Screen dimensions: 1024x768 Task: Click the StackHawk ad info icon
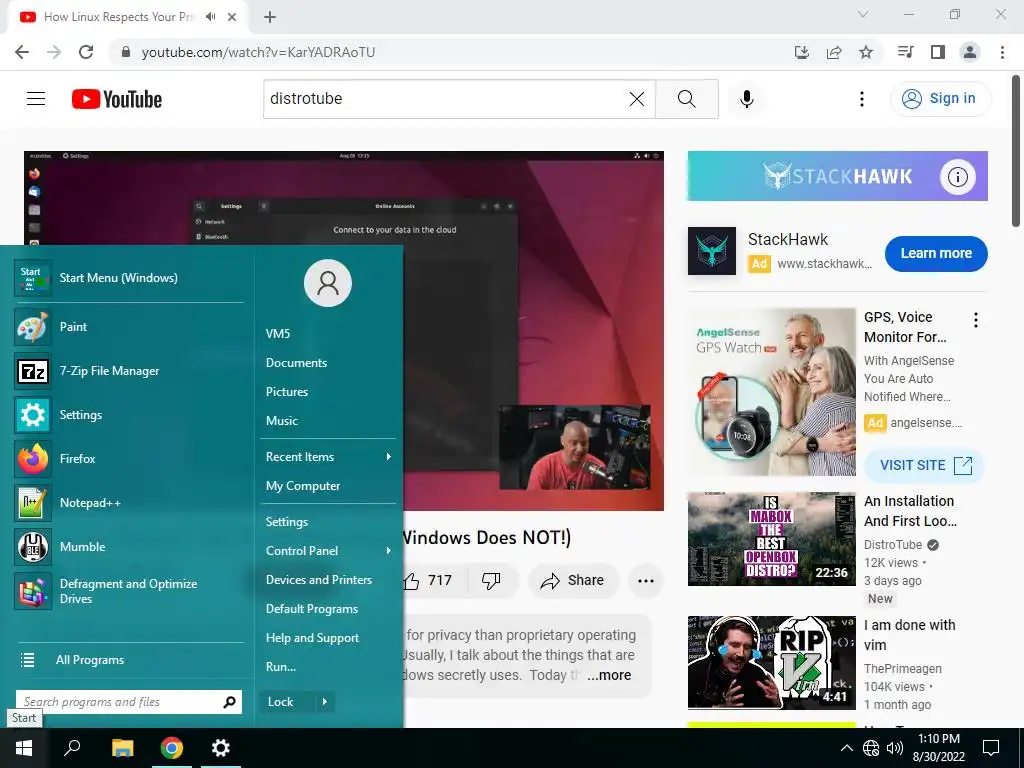click(x=957, y=176)
